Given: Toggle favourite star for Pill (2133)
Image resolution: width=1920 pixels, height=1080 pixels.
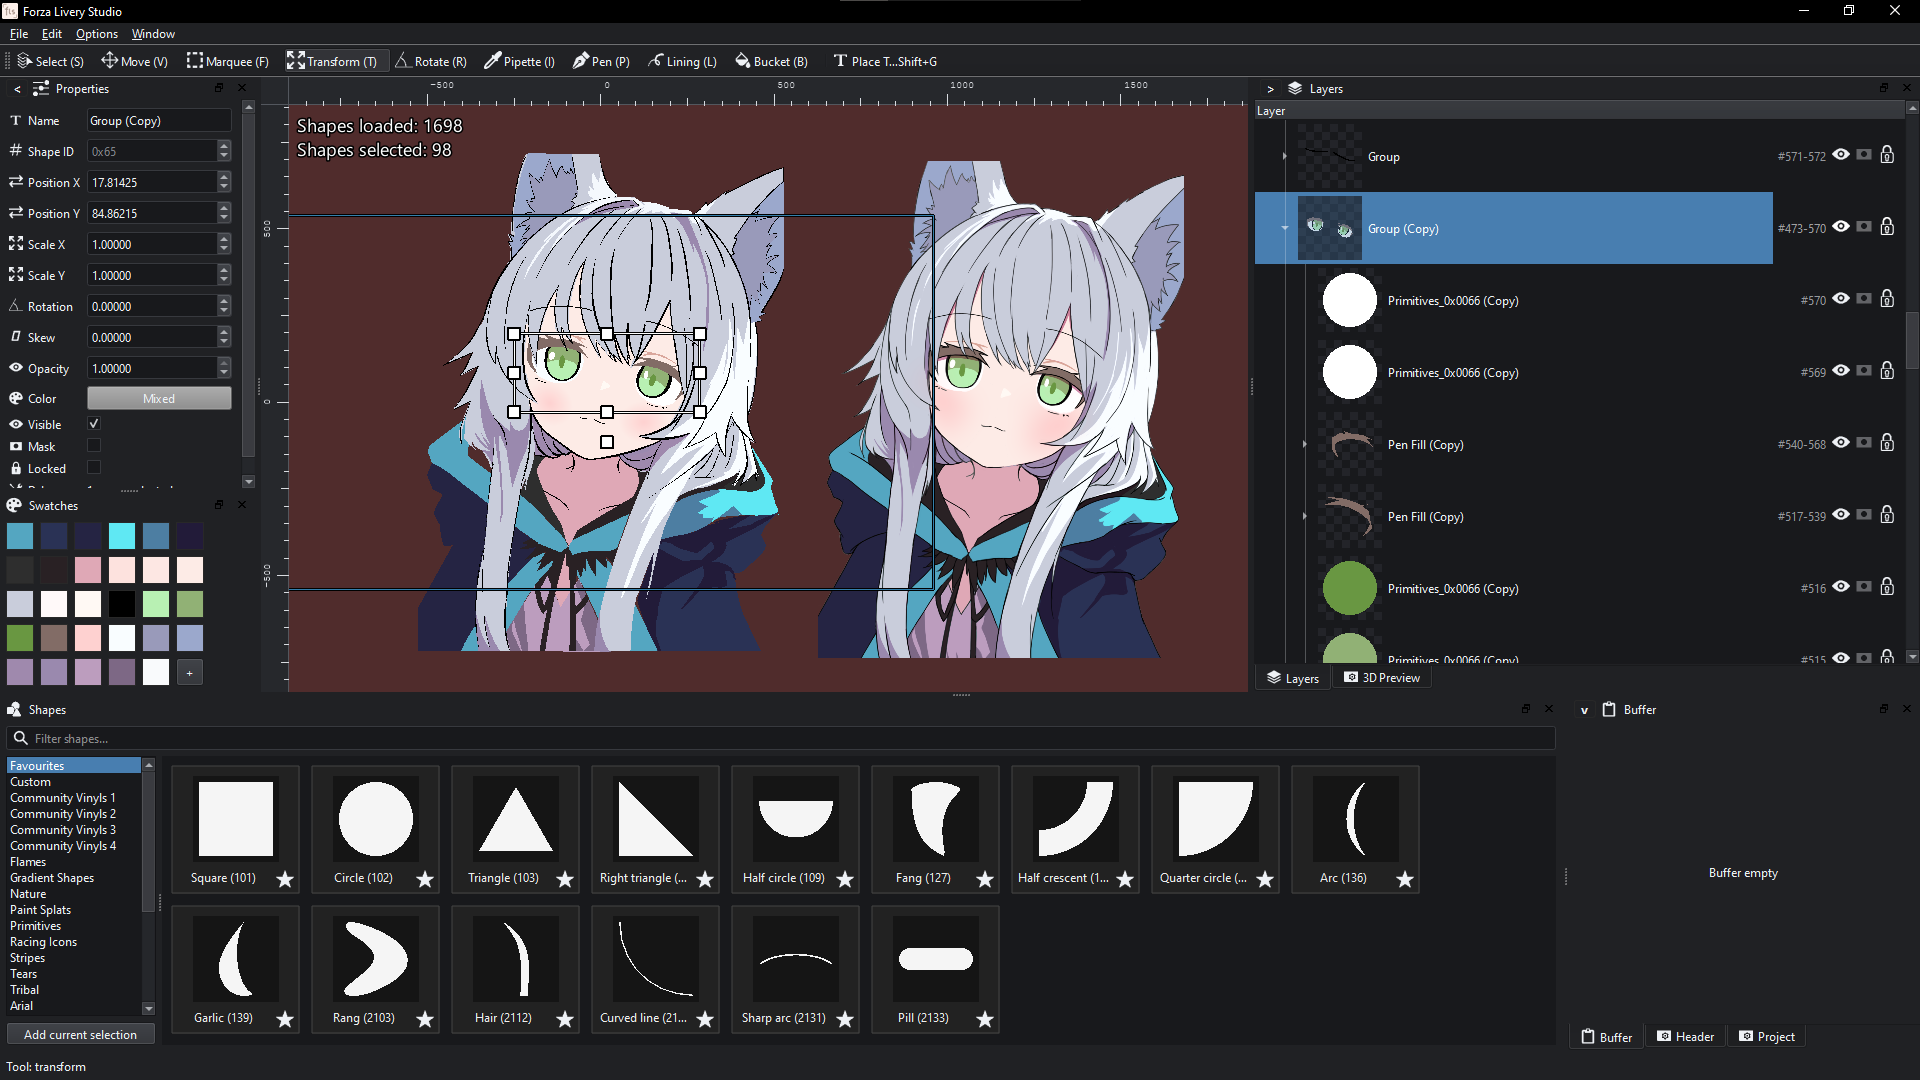Looking at the screenshot, I should coord(985,1019).
